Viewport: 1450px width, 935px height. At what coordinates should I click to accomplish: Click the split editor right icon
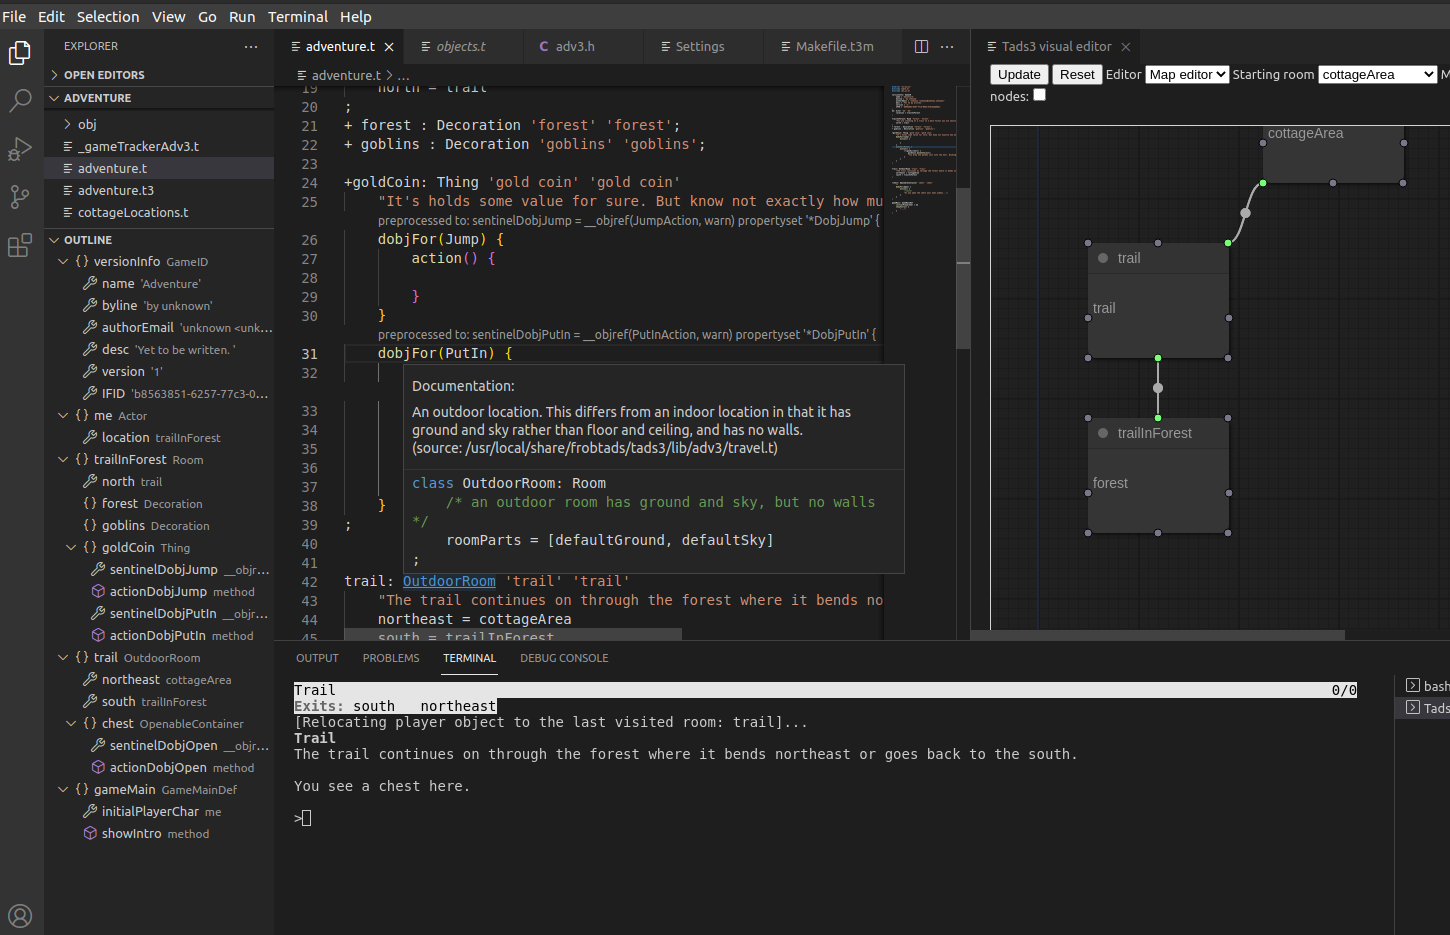pos(921,47)
